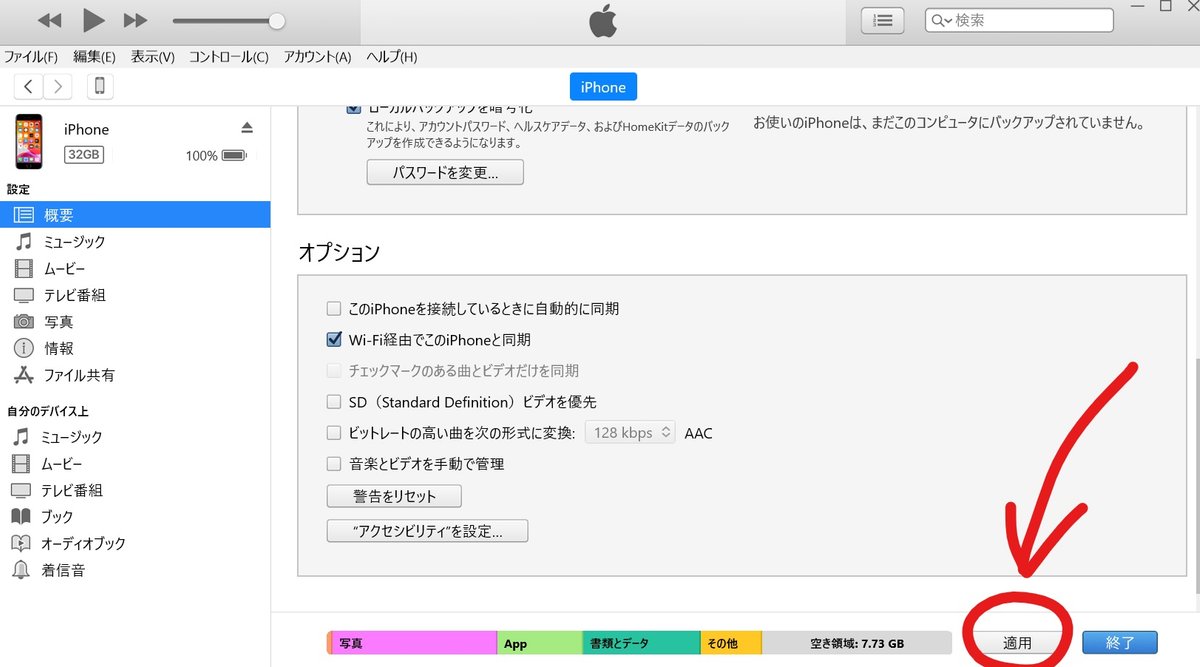Viewport: 1200px width, 667px height.
Task: Click the 適用 button
Action: click(x=1017, y=643)
